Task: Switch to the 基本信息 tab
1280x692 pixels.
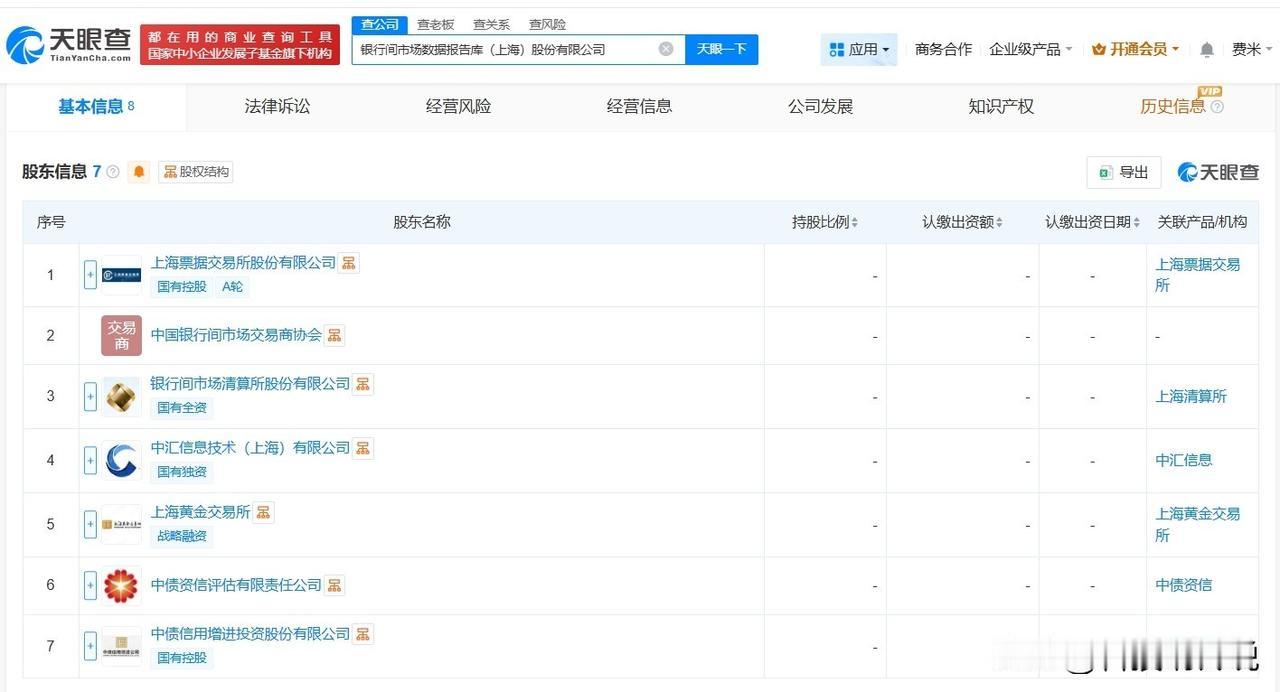Action: (96, 107)
